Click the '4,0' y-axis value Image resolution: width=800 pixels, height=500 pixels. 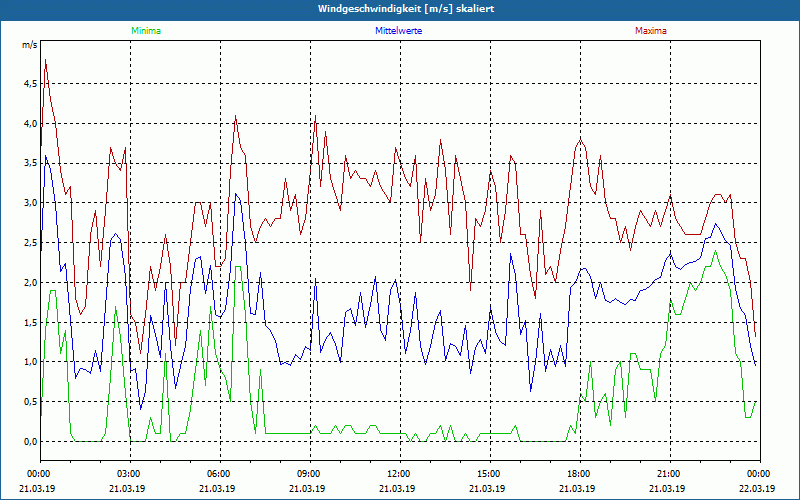coord(30,123)
